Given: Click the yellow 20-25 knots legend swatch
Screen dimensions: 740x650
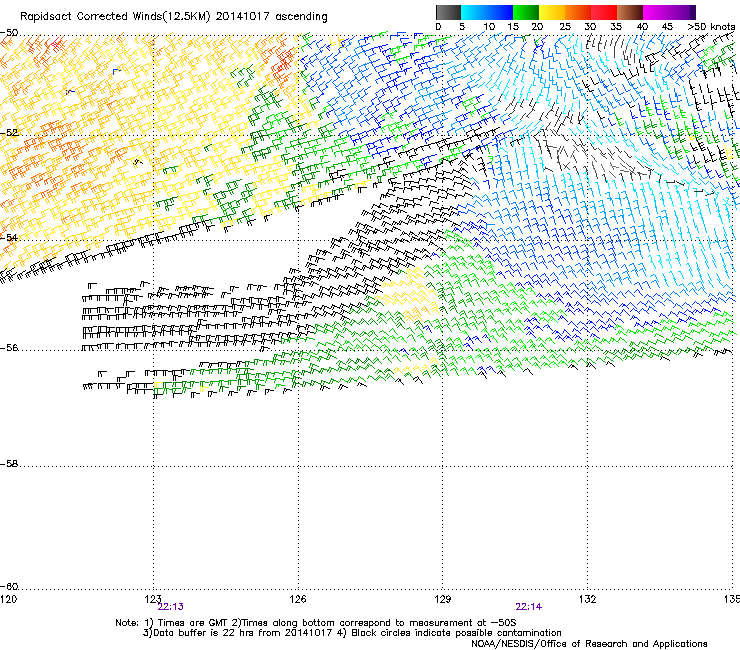Looking at the screenshot, I should 552,12.
